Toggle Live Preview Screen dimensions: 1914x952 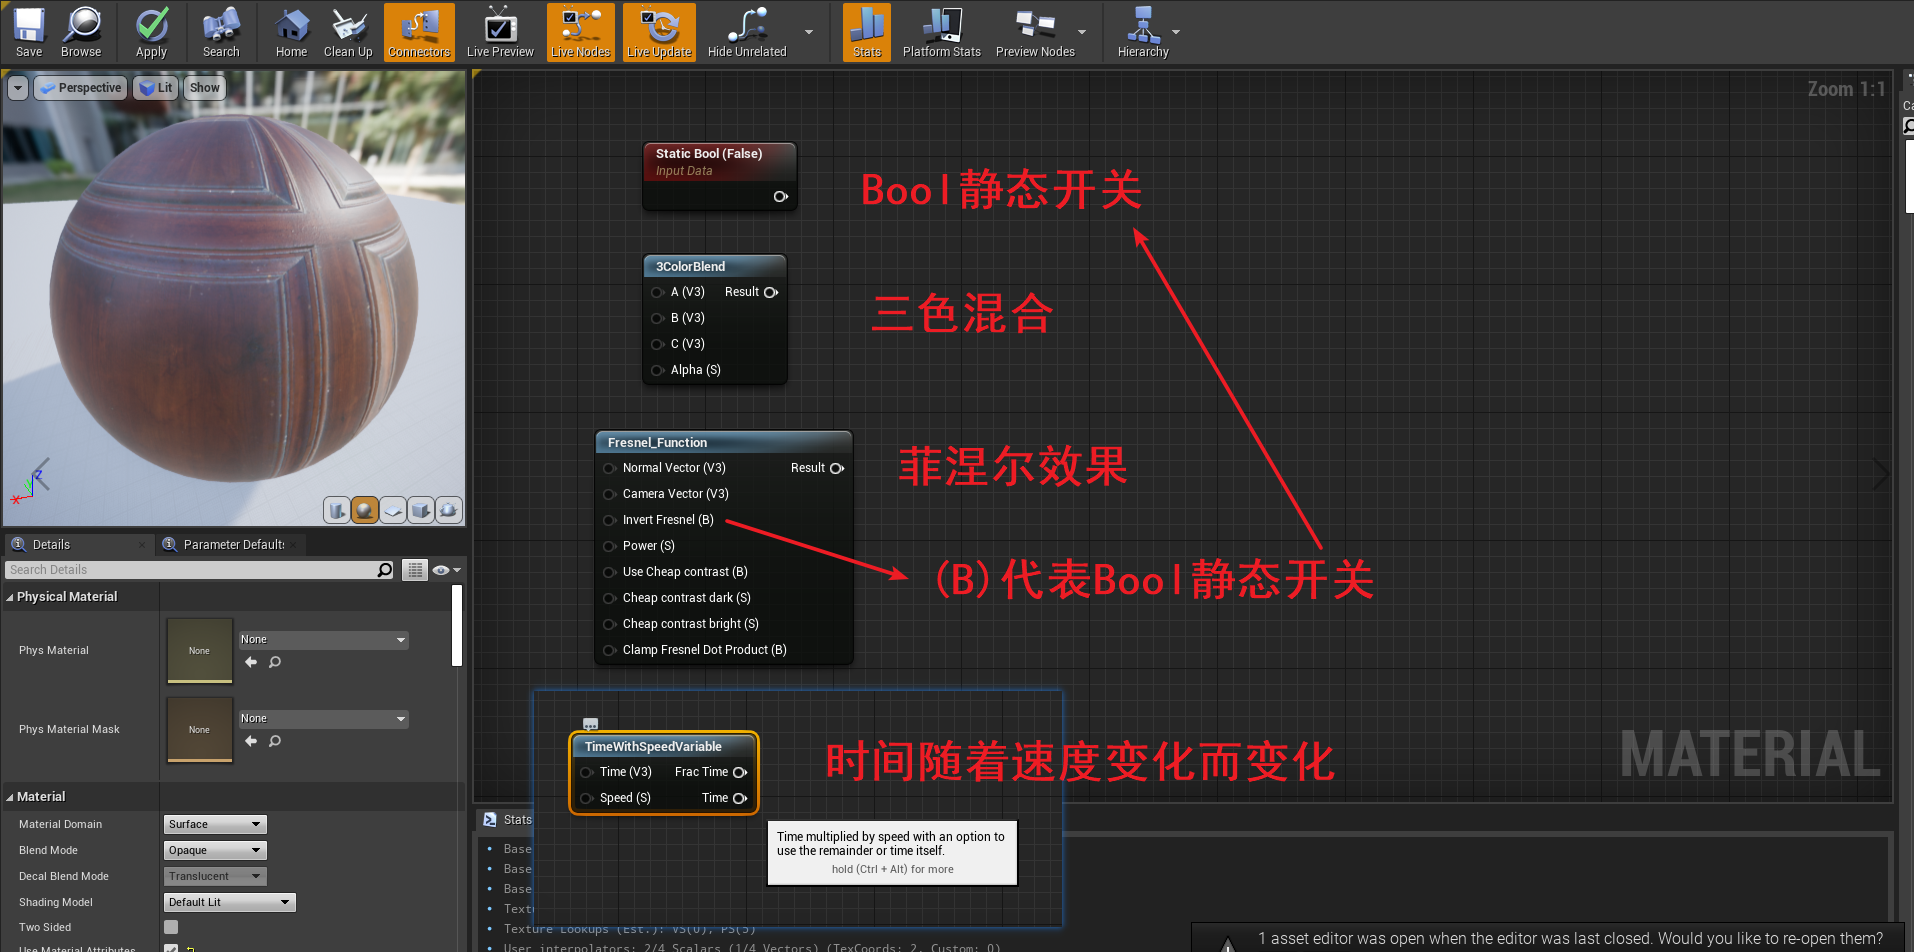(499, 31)
